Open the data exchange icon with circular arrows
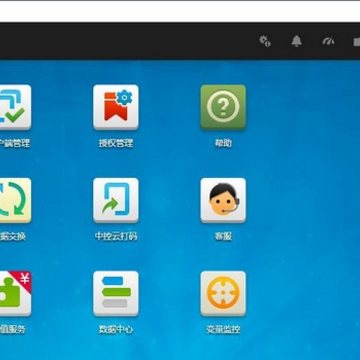This screenshot has height=360, width=360. 15,200
